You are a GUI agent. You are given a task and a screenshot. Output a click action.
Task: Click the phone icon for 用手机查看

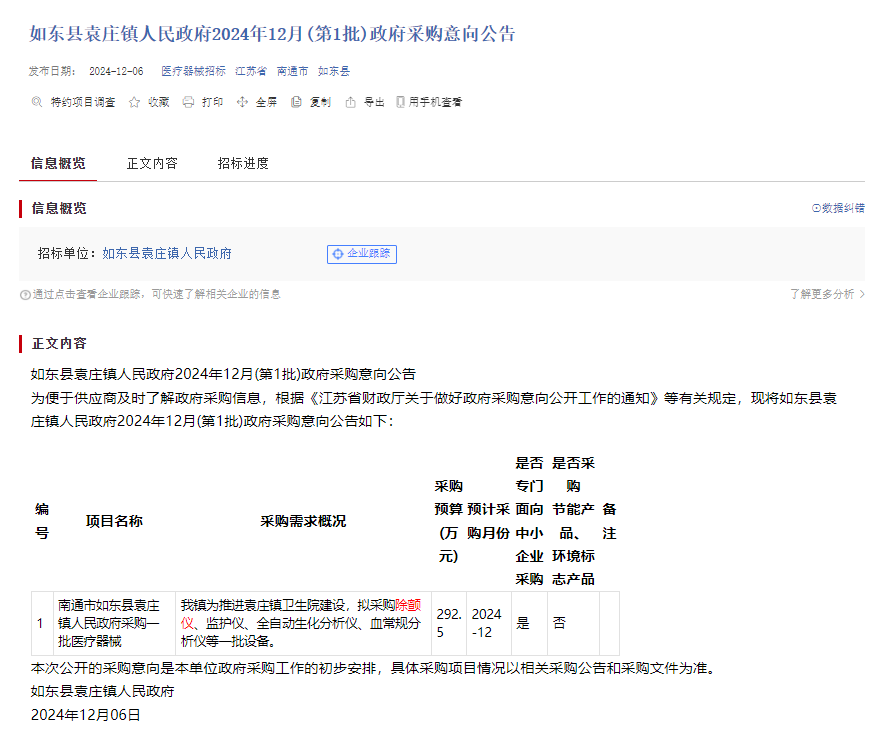[400, 102]
